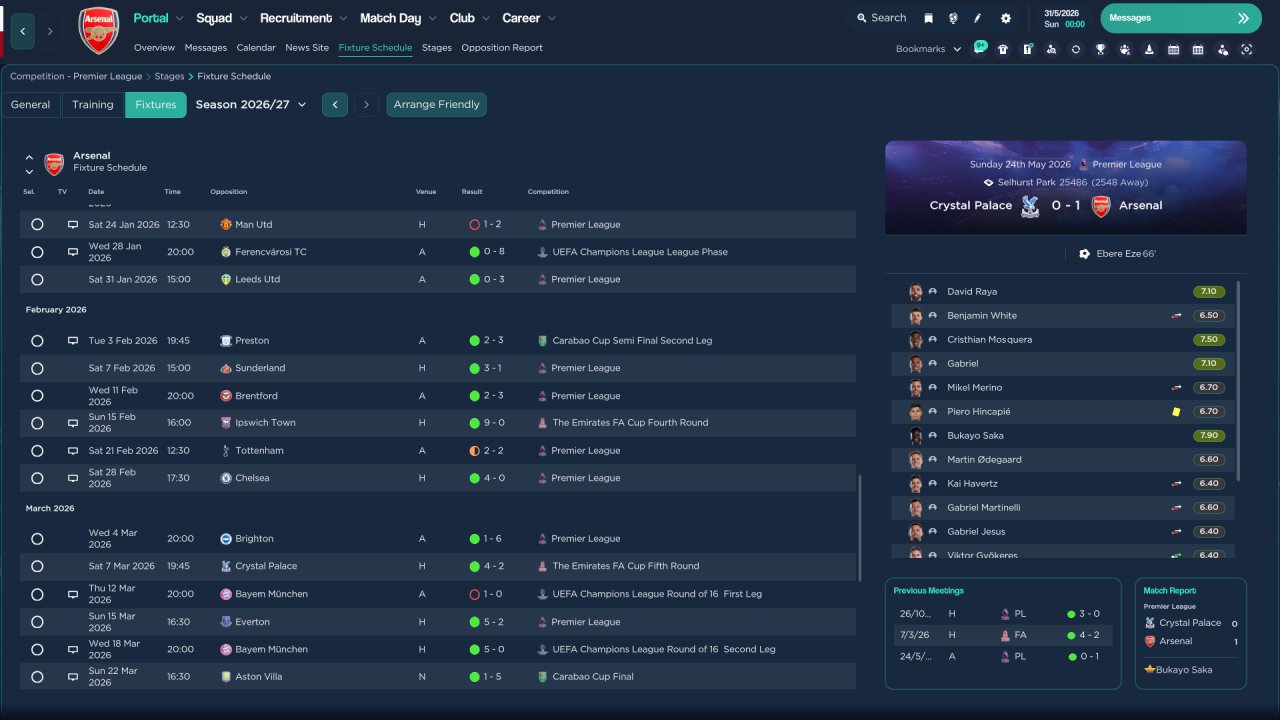Click the pencil edit icon in top bar
Image resolution: width=1280 pixels, height=720 pixels.
(x=978, y=18)
